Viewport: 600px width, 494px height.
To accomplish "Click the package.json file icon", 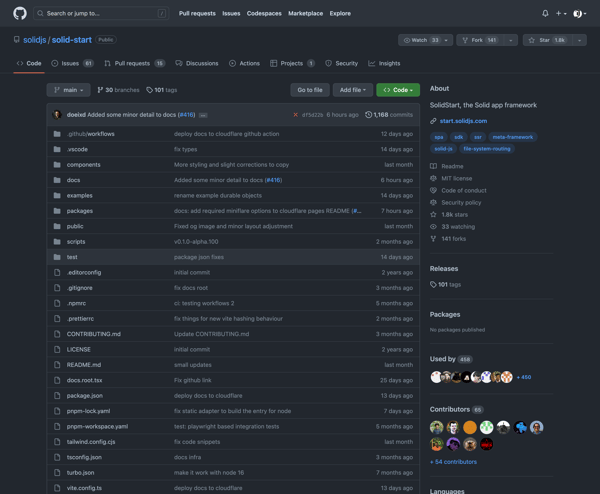I will pyautogui.click(x=57, y=396).
